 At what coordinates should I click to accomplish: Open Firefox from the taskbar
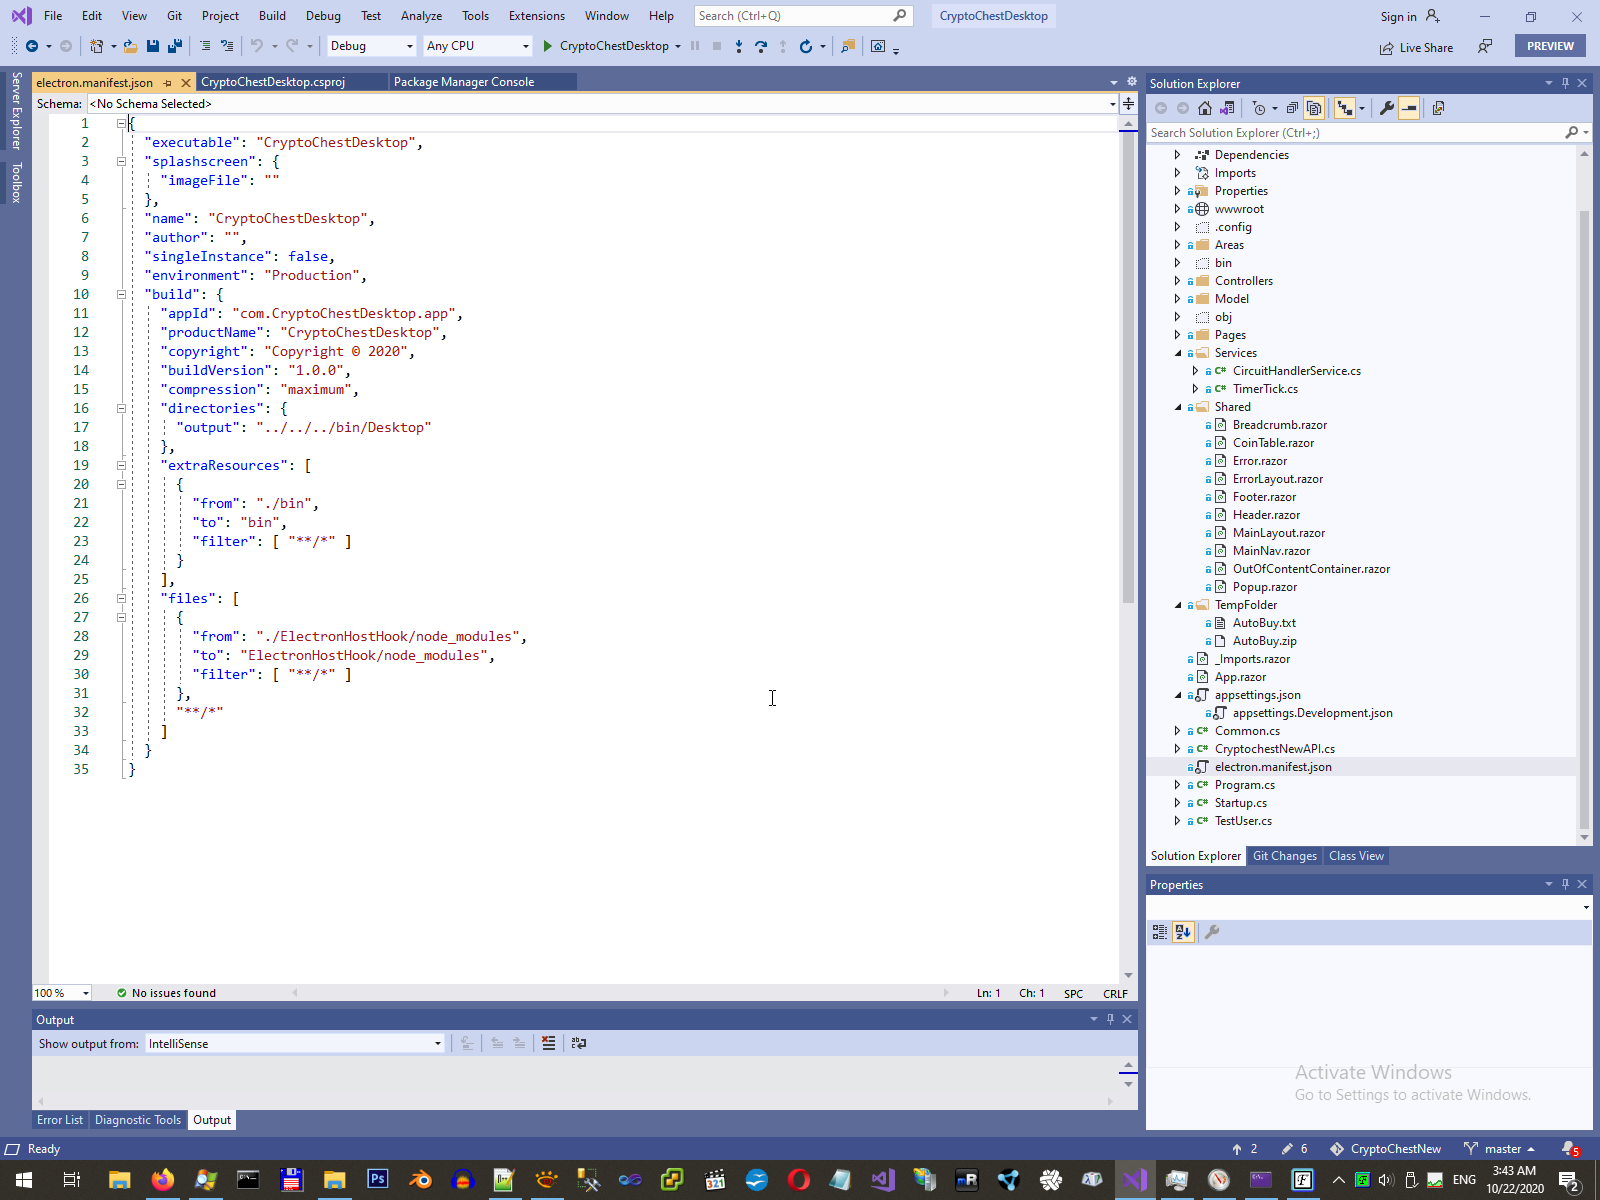(162, 1180)
